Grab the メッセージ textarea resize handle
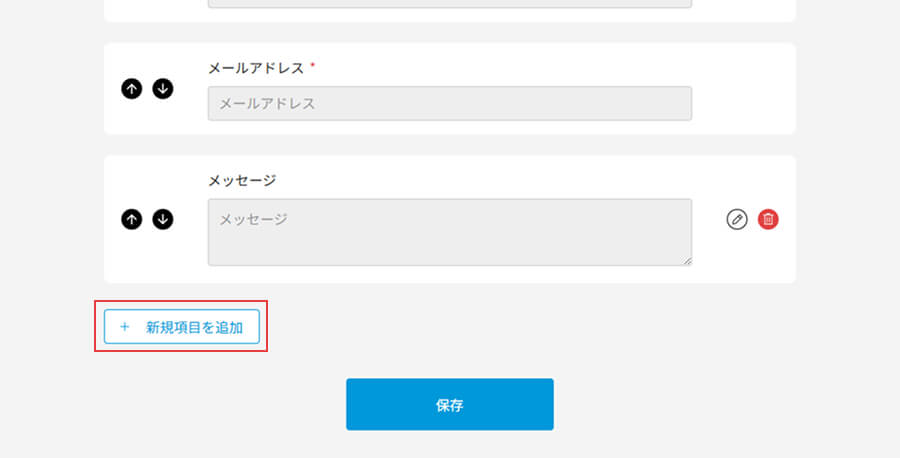 [687, 261]
